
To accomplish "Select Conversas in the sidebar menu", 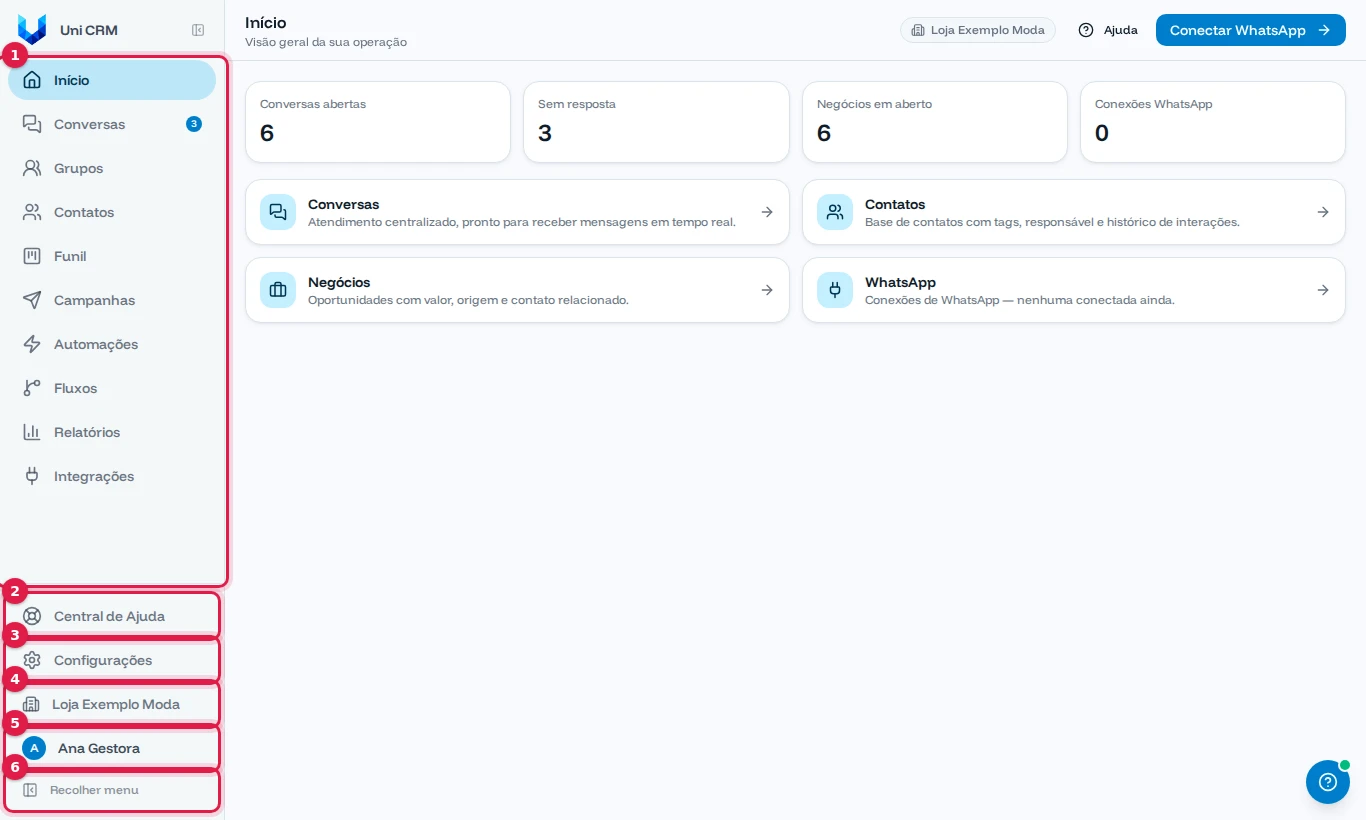I will pyautogui.click(x=112, y=124).
